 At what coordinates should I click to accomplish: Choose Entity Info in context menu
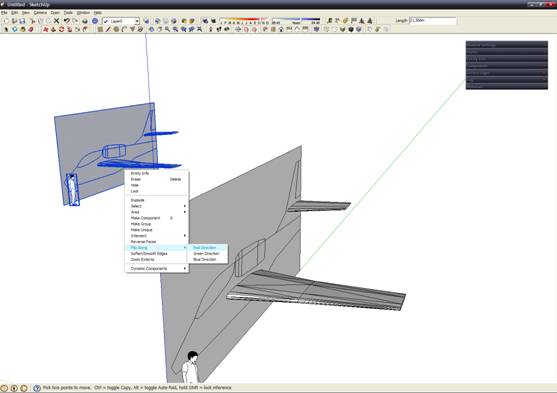tap(157, 173)
